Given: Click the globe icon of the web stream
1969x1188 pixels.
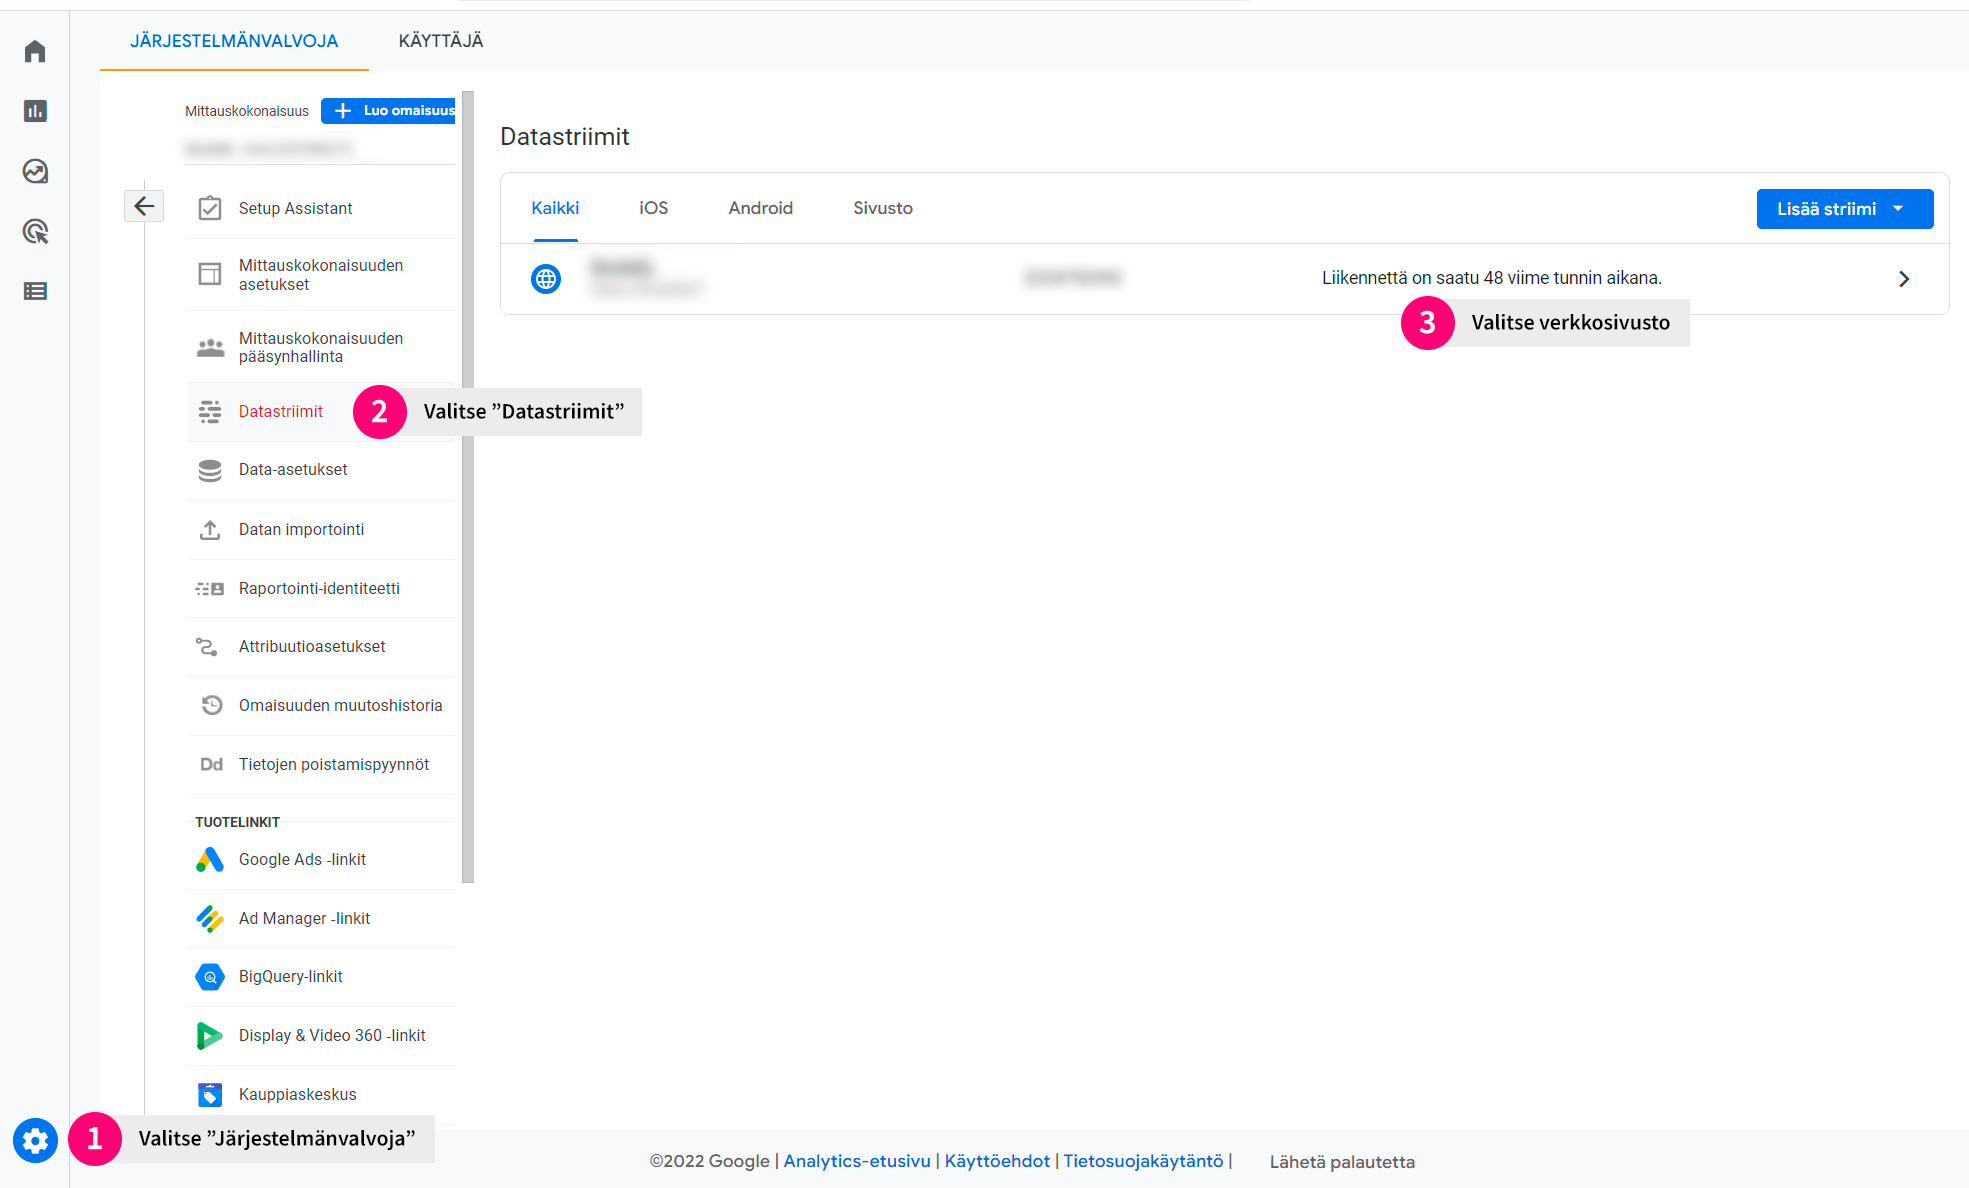Looking at the screenshot, I should pos(546,279).
